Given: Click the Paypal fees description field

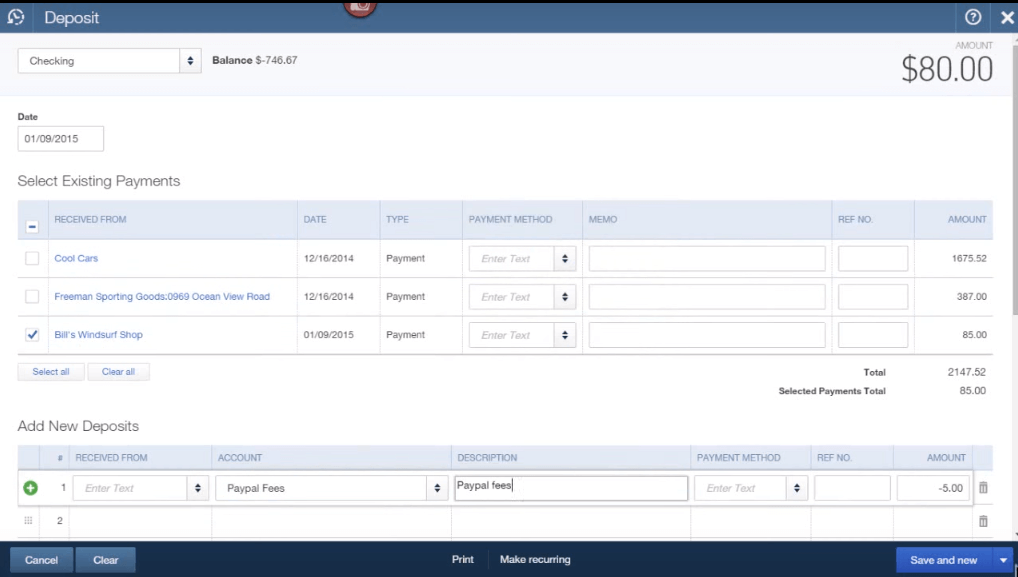Looking at the screenshot, I should coord(571,488).
